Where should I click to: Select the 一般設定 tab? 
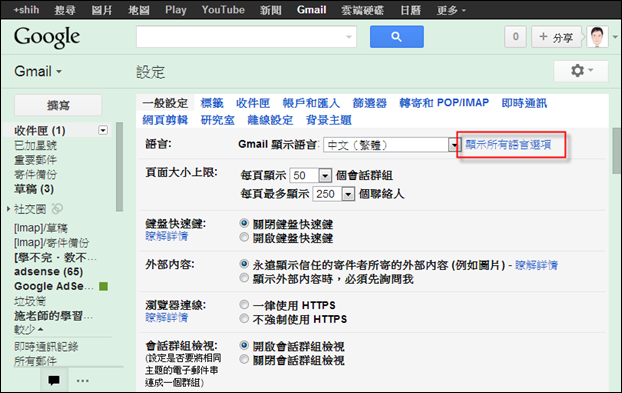pos(165,103)
